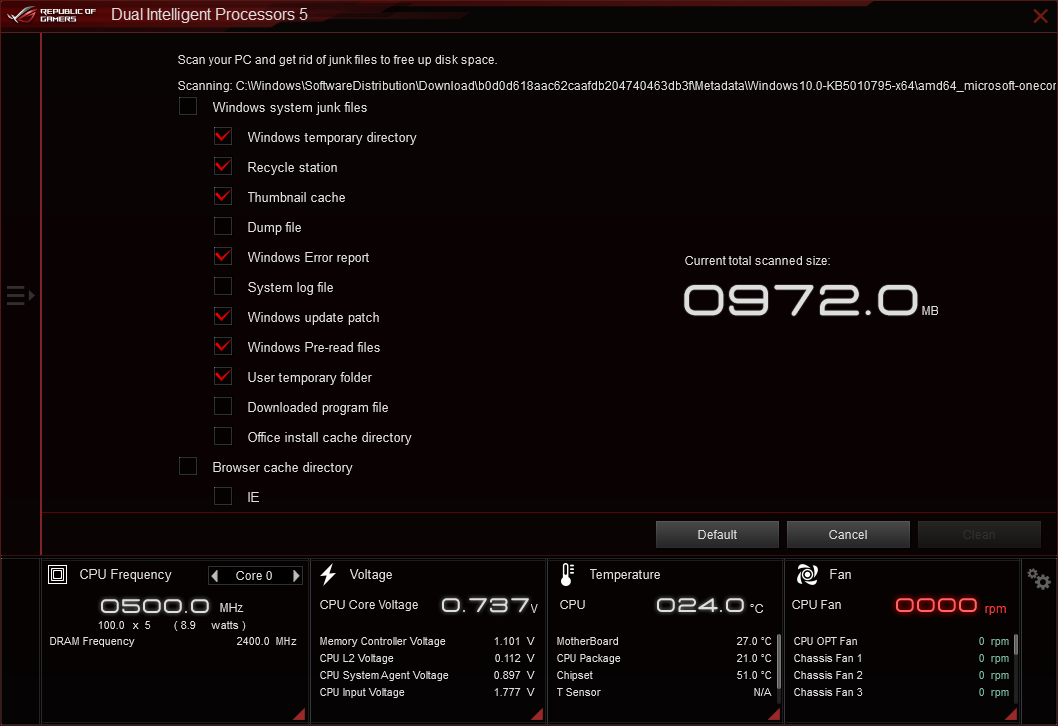1058x726 pixels.
Task: Enable the Dump file checkbox
Action: pyautogui.click(x=222, y=226)
